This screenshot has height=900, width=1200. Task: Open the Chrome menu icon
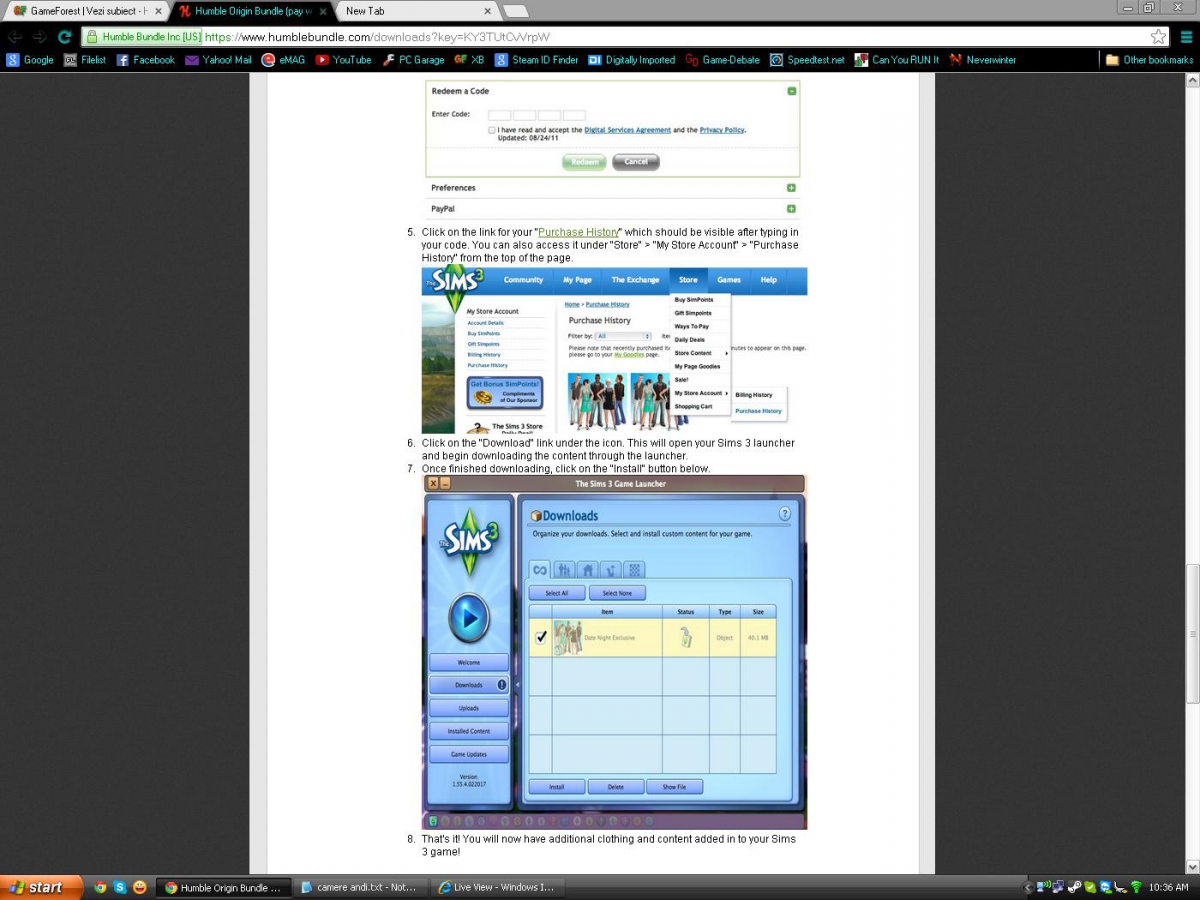[x=1185, y=37]
